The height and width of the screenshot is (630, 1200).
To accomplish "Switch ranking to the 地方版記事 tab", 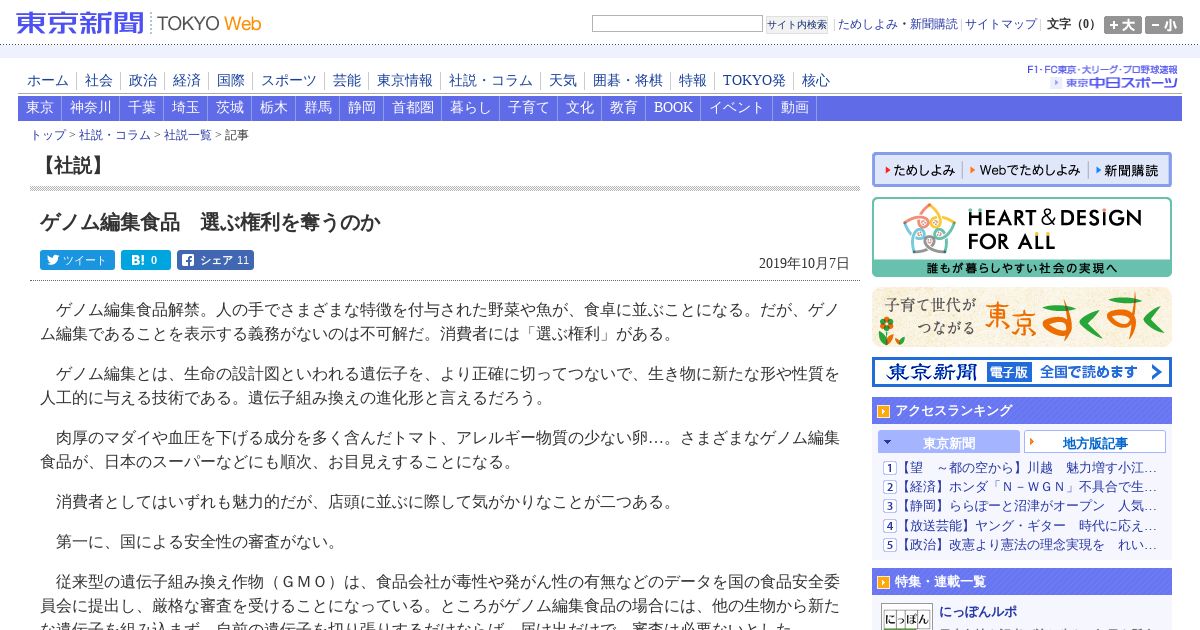I will 1095,442.
